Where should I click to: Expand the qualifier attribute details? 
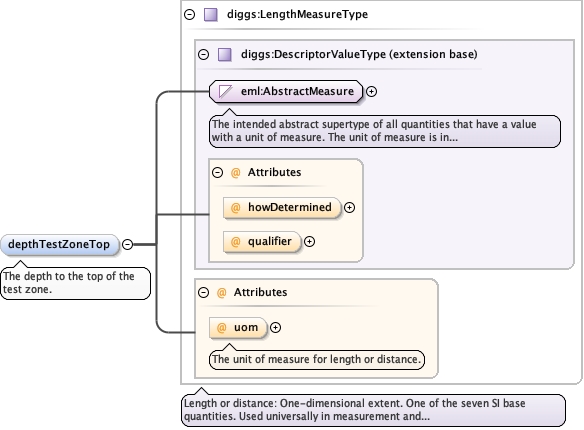click(310, 242)
